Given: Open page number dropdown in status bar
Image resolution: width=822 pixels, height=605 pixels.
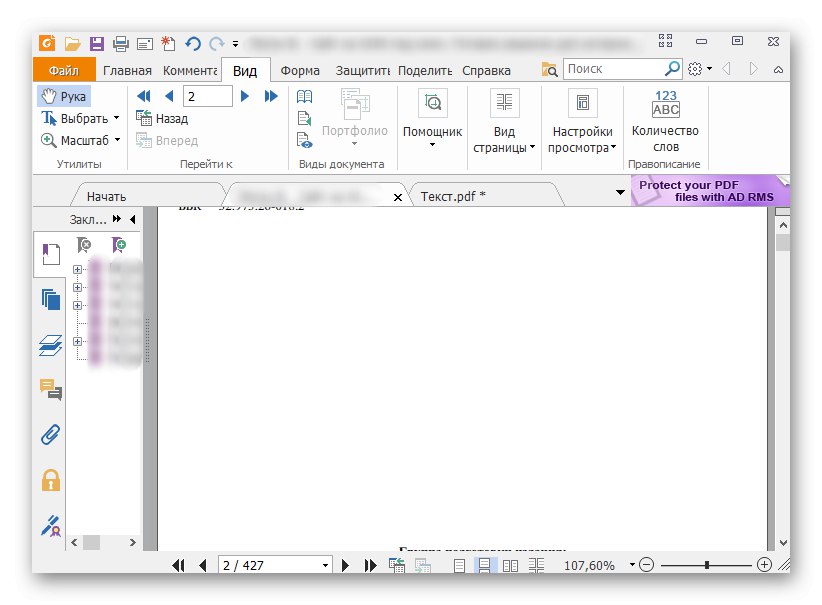Looking at the screenshot, I should [326, 565].
